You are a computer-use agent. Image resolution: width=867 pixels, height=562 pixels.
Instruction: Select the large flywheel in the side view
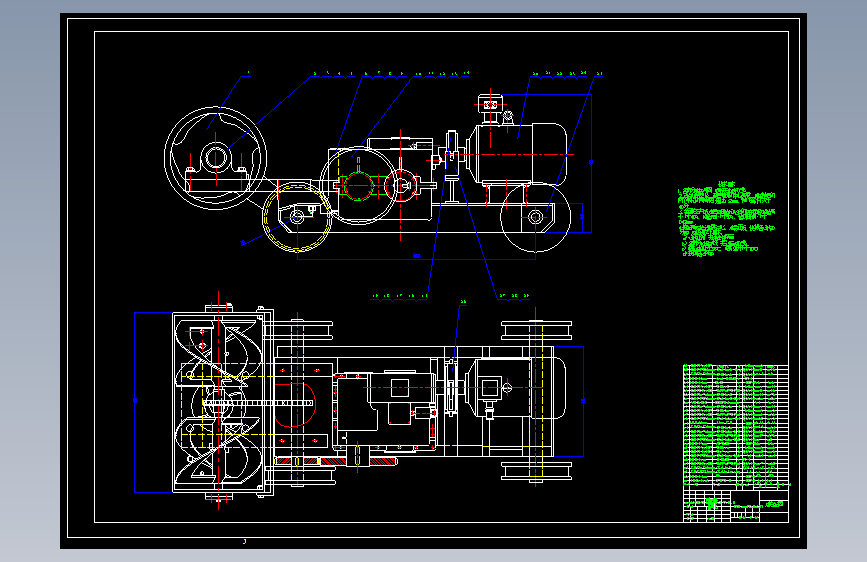tap(216, 158)
